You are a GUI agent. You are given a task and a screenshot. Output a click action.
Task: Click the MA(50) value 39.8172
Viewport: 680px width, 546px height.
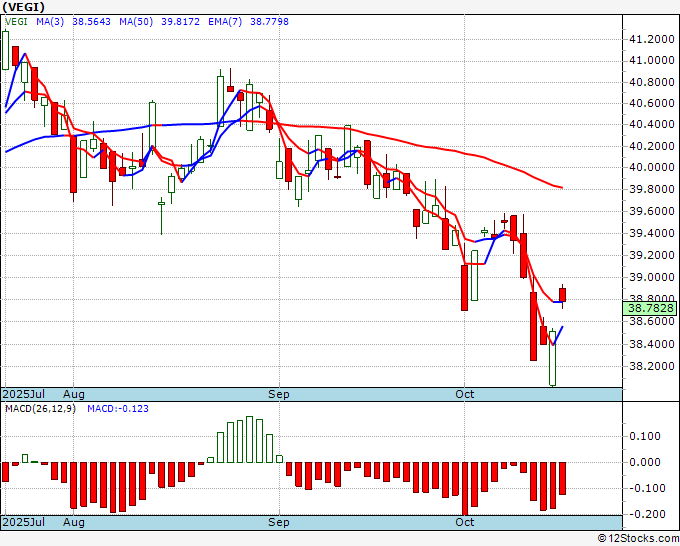tap(180, 22)
